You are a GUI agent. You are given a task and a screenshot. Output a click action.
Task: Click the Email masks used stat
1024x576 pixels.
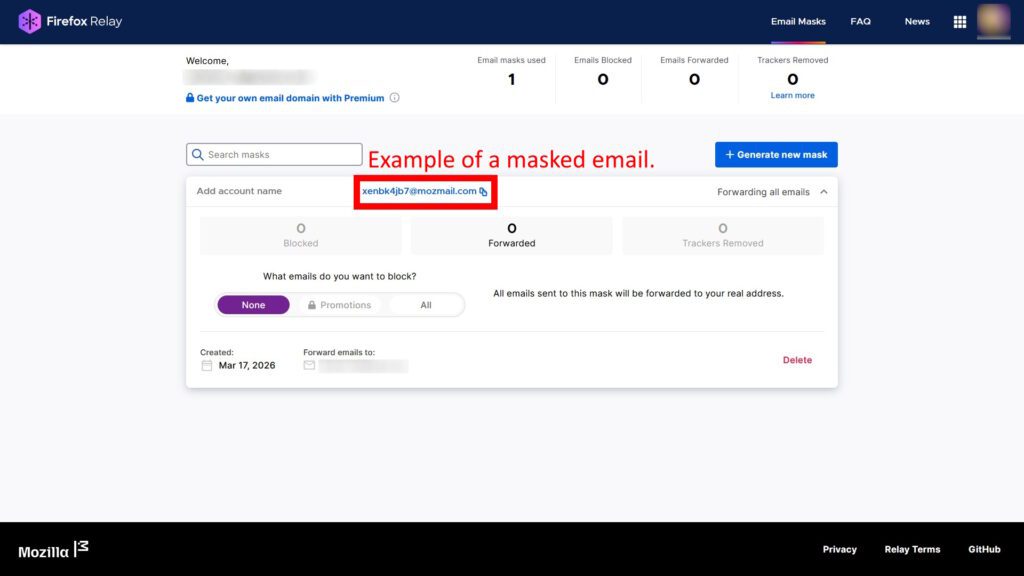click(511, 72)
